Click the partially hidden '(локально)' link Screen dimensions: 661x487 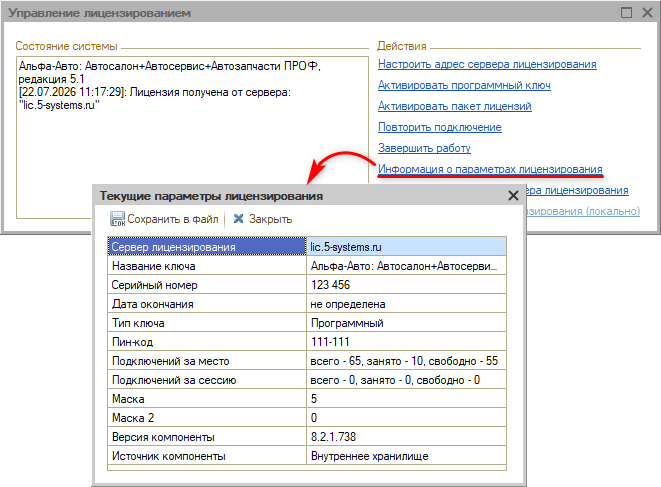point(583,211)
